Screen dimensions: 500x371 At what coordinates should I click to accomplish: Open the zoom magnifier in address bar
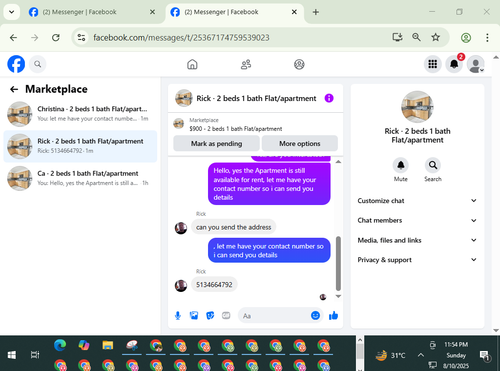point(416,37)
